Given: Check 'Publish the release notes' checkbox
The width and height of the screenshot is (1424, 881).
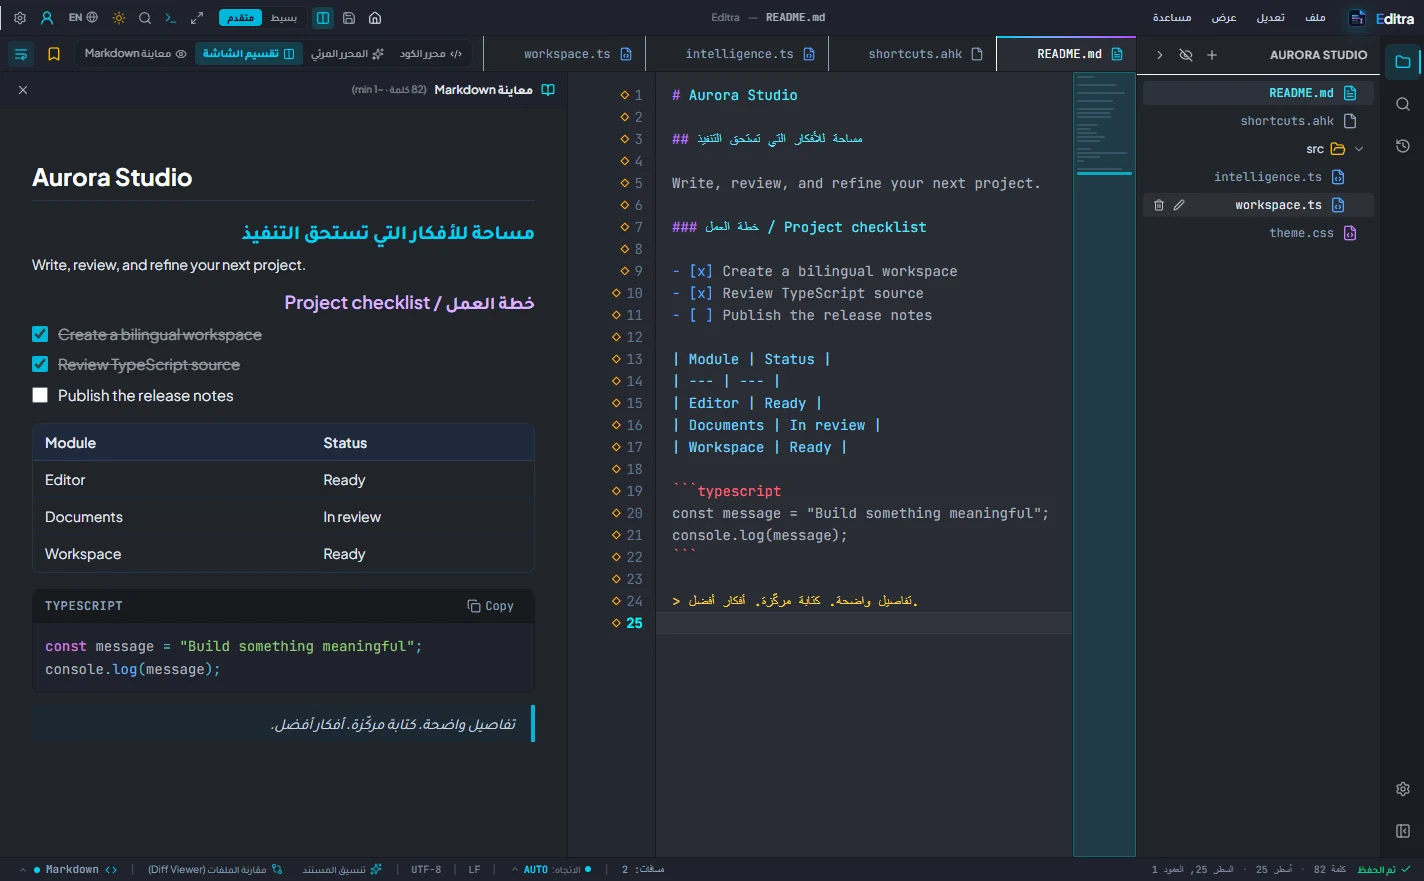Looking at the screenshot, I should click(40, 395).
